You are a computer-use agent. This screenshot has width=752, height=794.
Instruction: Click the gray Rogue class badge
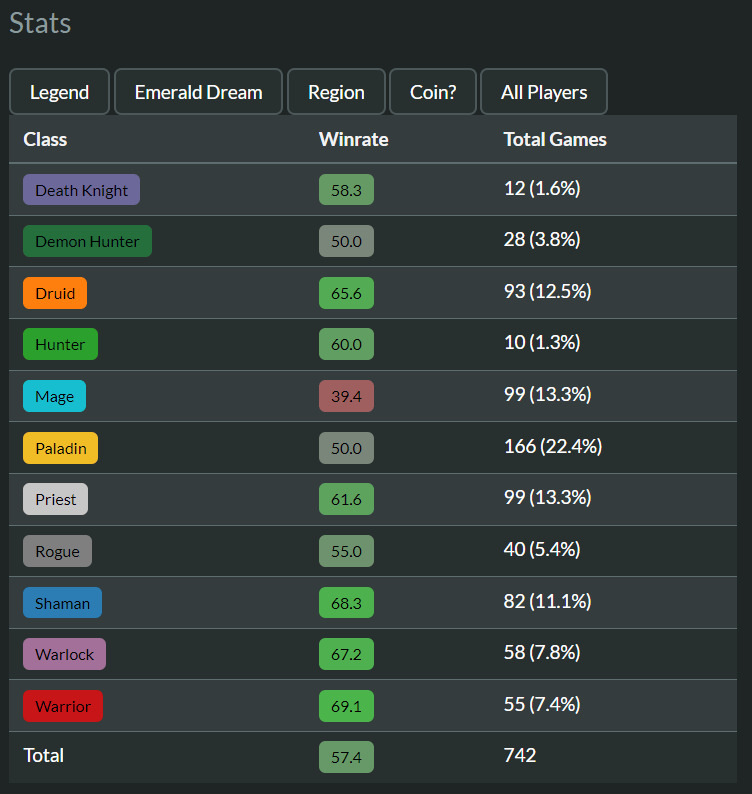click(57, 551)
